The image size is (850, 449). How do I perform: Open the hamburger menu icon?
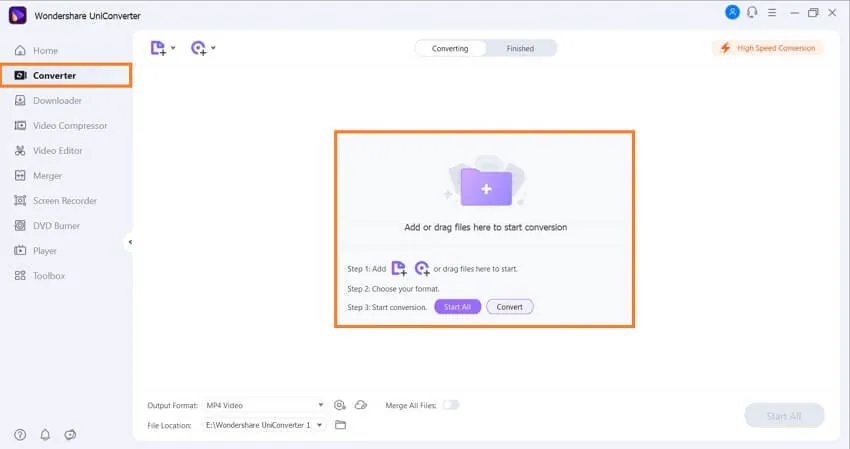(772, 12)
